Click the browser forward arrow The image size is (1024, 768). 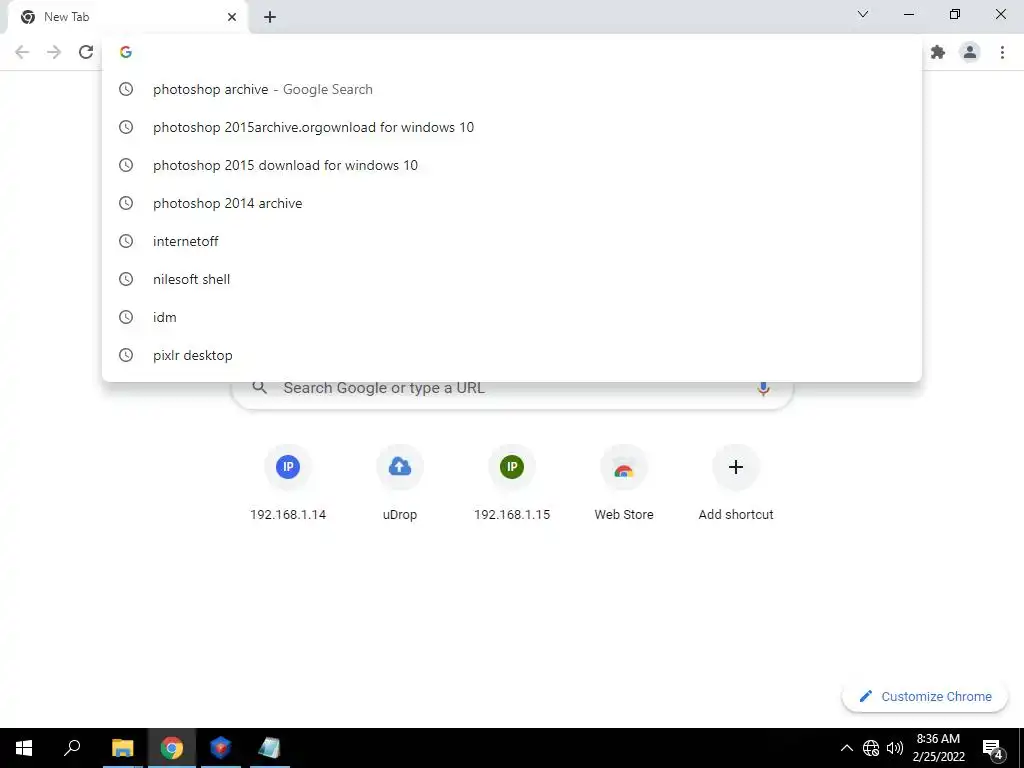coord(54,52)
